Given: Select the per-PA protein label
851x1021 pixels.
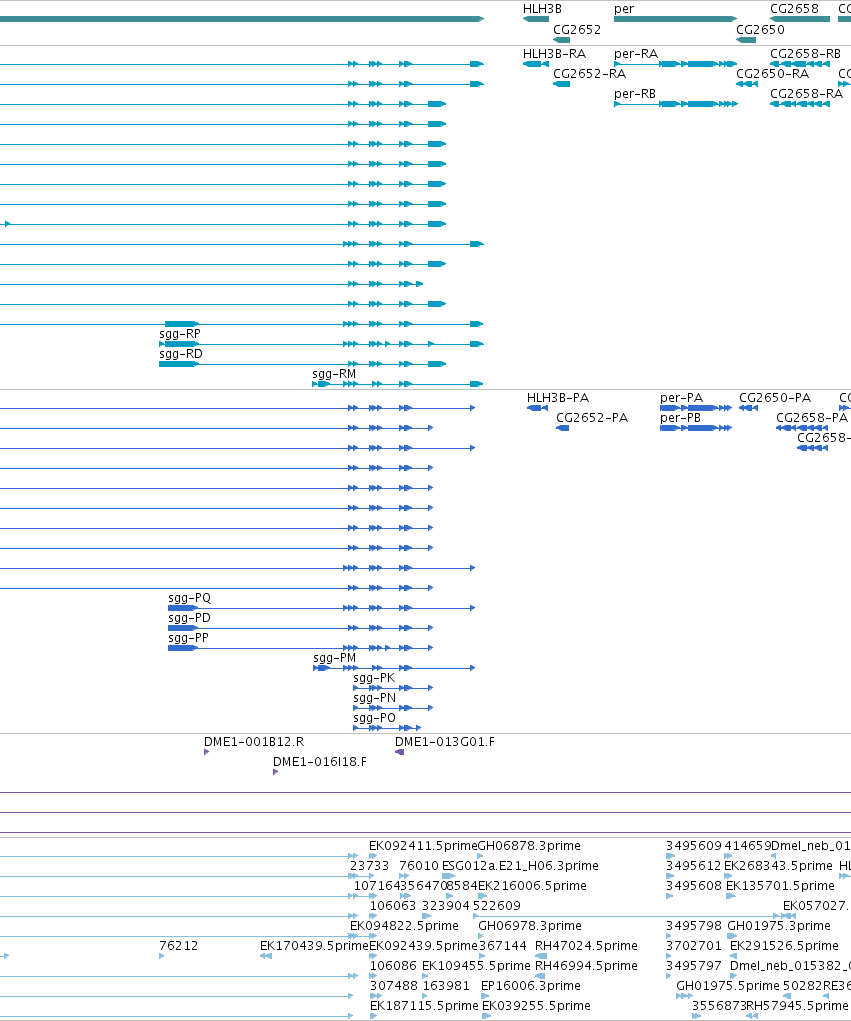Looking at the screenshot, I should tap(681, 398).
